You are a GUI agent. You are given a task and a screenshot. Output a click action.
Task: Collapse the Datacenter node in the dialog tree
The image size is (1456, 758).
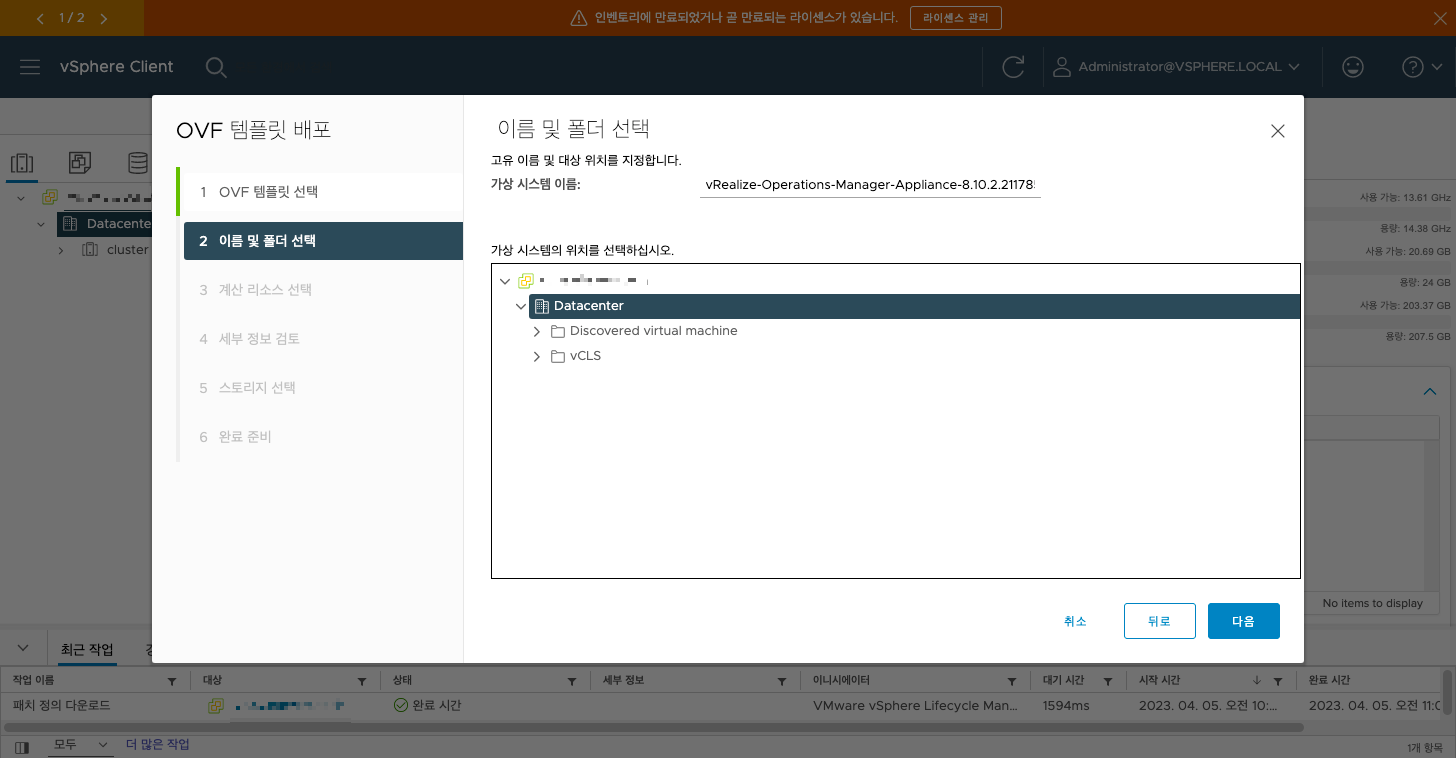[x=521, y=306]
